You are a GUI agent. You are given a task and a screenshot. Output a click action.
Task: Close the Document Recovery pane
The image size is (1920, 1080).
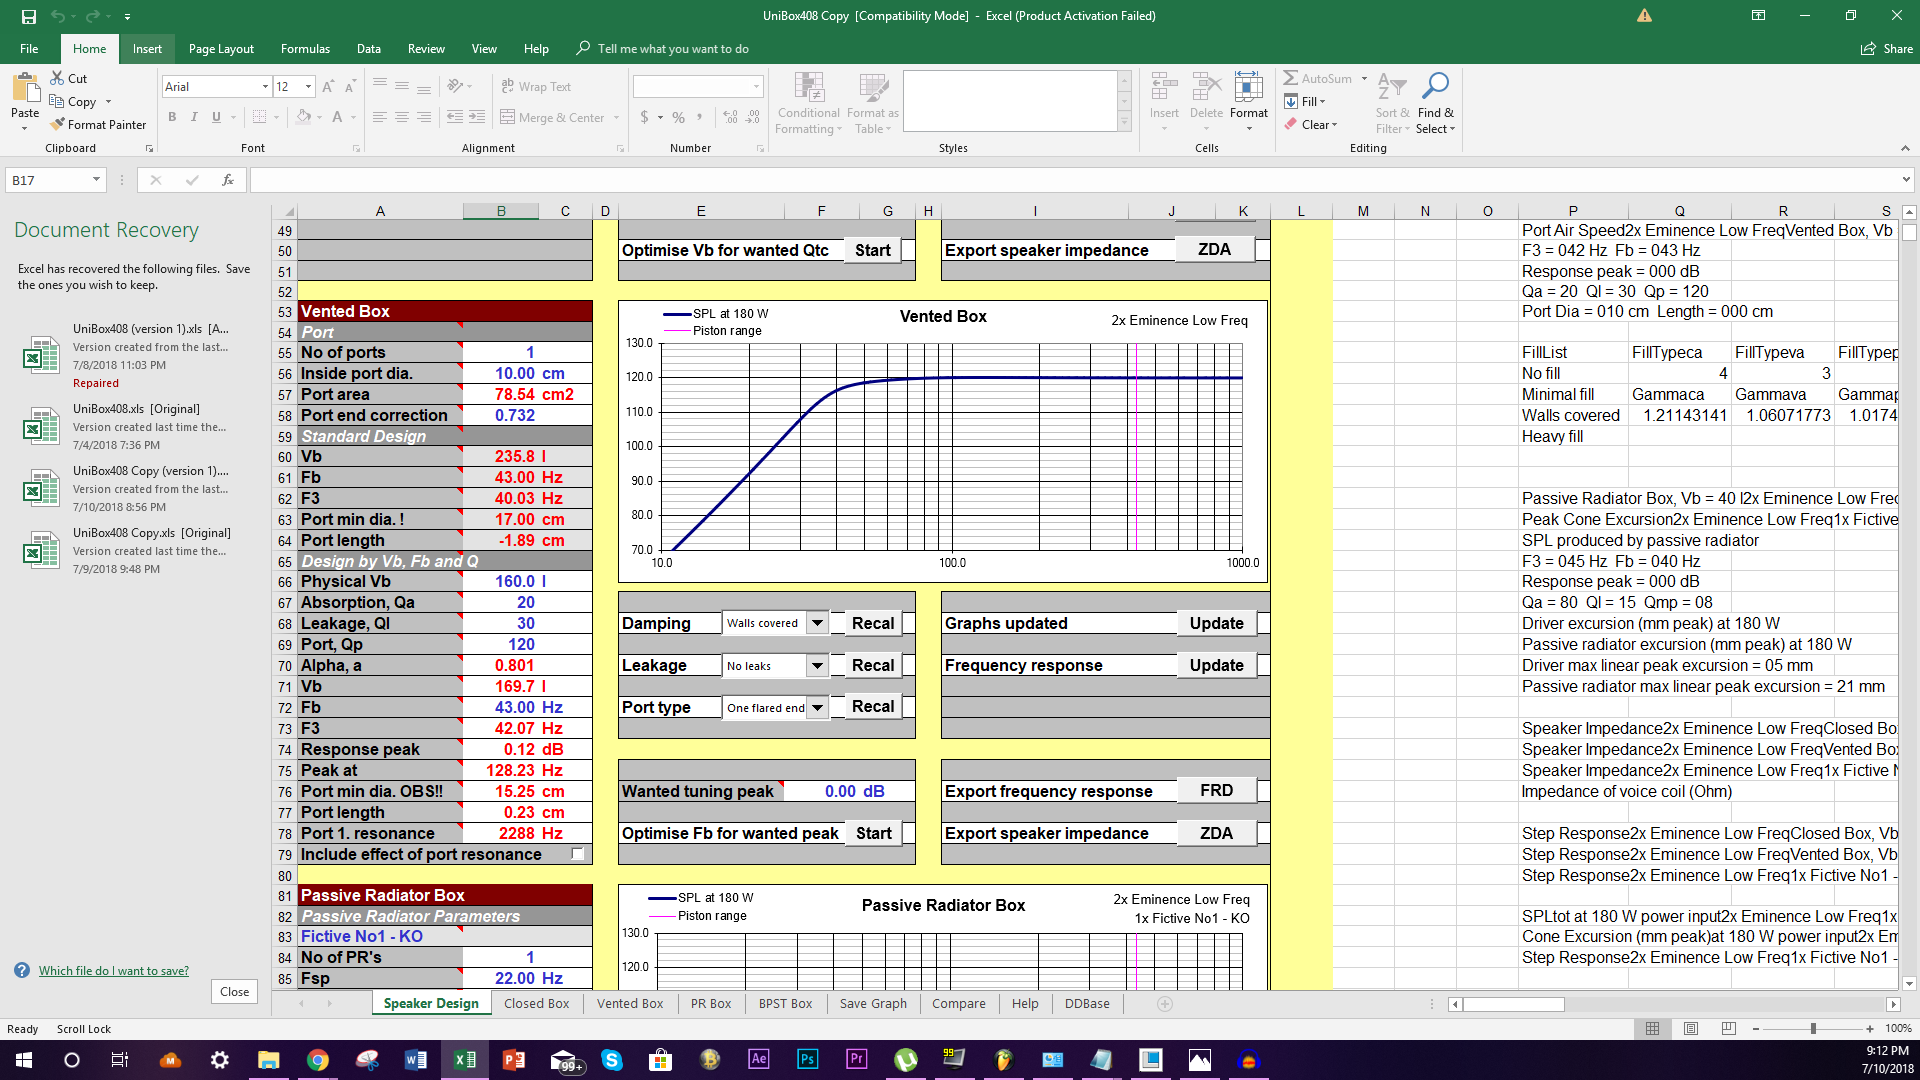[234, 992]
